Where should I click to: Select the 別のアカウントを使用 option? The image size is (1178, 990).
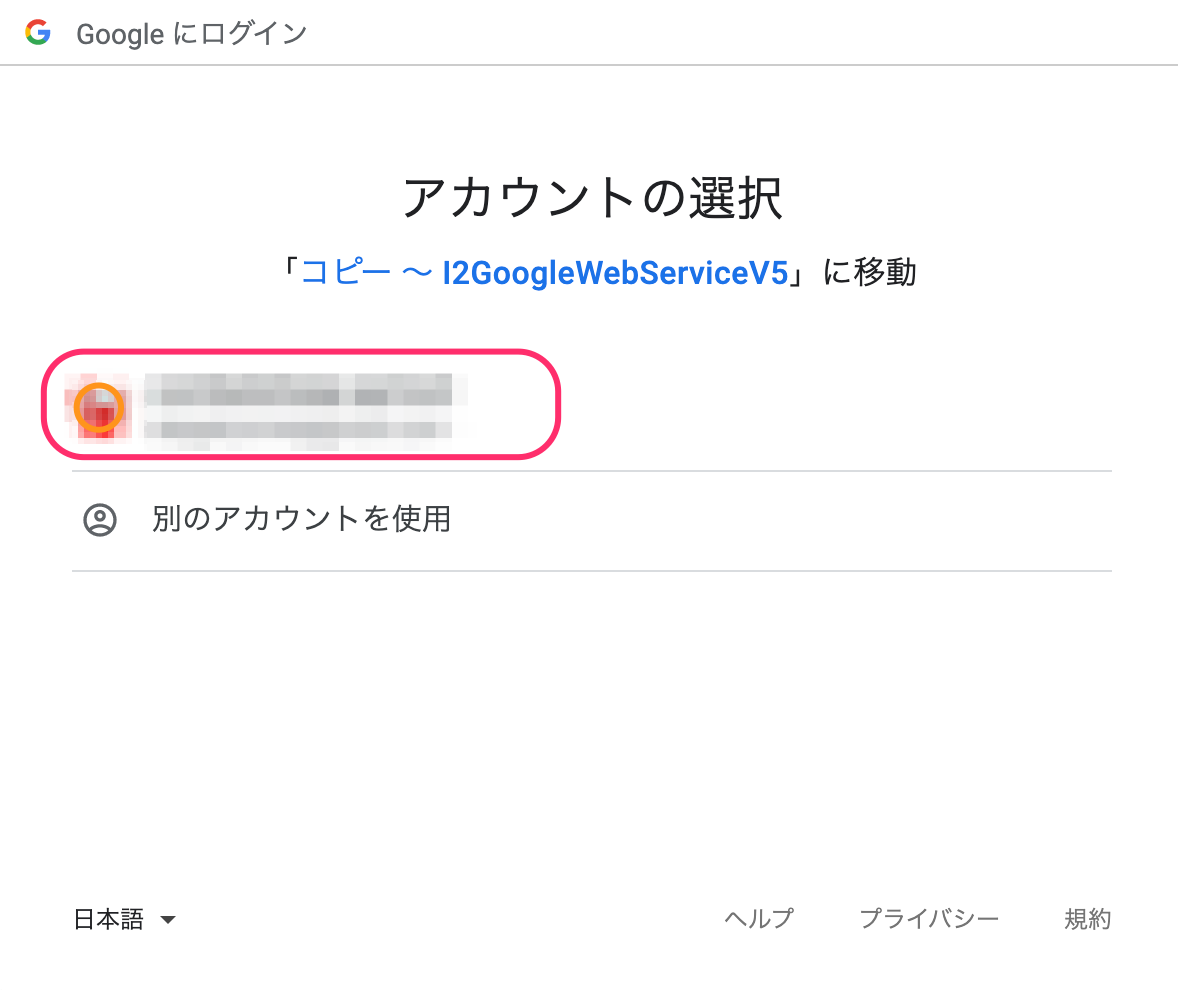click(x=301, y=519)
